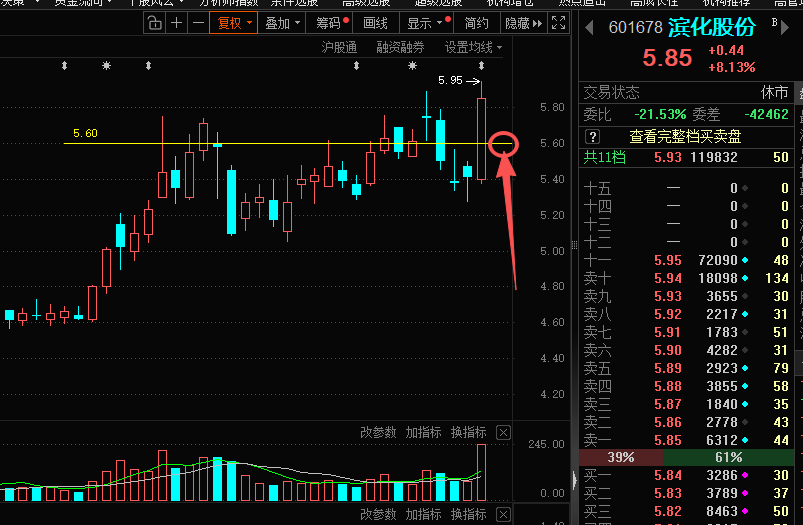Image resolution: width=803 pixels, height=525 pixels.
Task: Click diamond icon in 卖八 row
Action: point(745,314)
